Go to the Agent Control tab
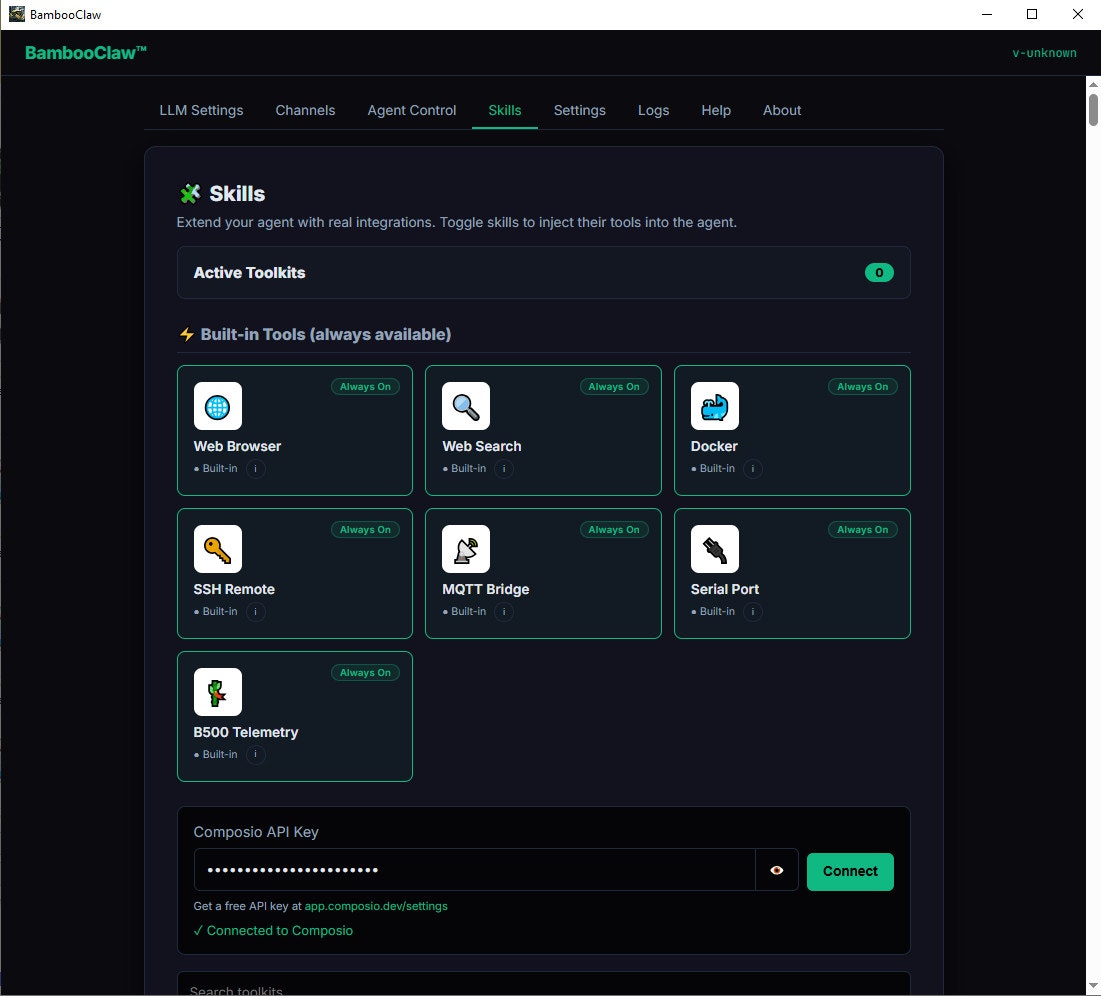The width and height of the screenshot is (1101, 996). 411,110
